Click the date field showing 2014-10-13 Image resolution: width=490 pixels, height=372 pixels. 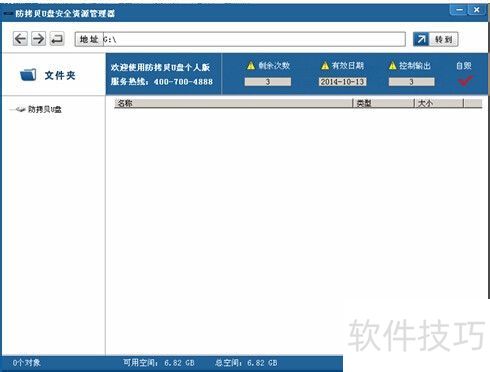point(342,82)
